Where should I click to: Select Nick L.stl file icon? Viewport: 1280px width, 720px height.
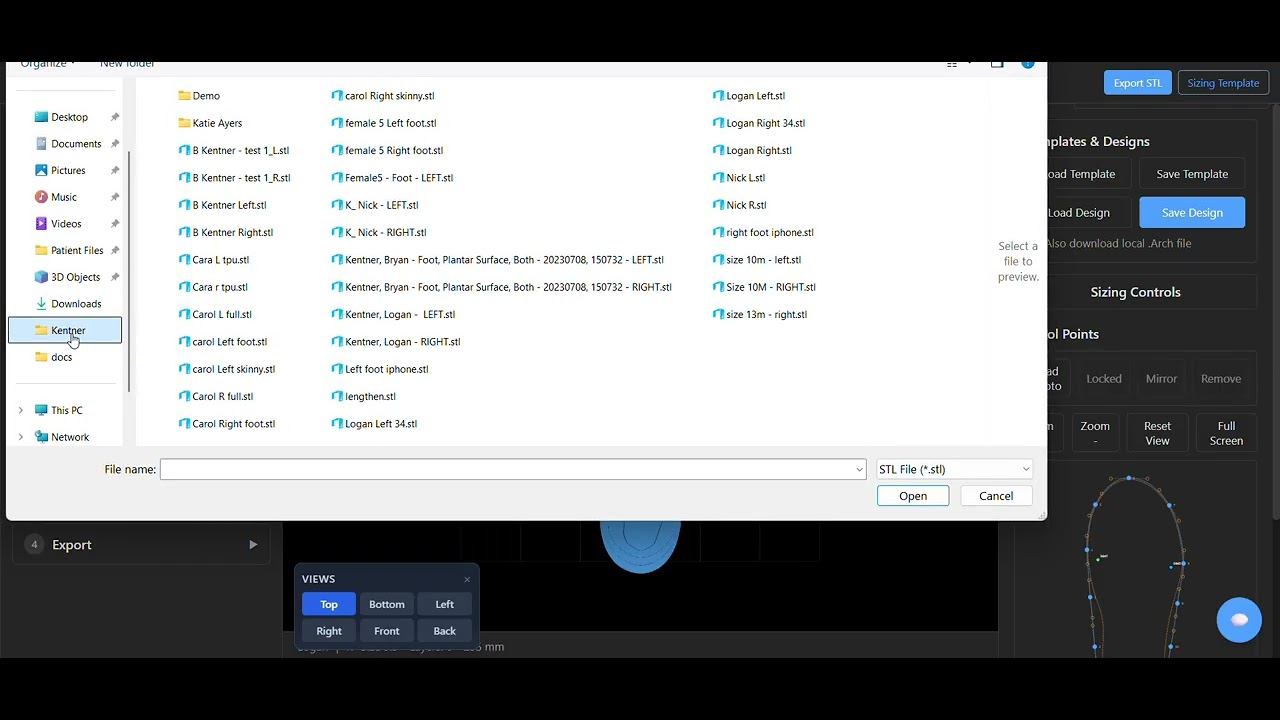click(x=718, y=178)
